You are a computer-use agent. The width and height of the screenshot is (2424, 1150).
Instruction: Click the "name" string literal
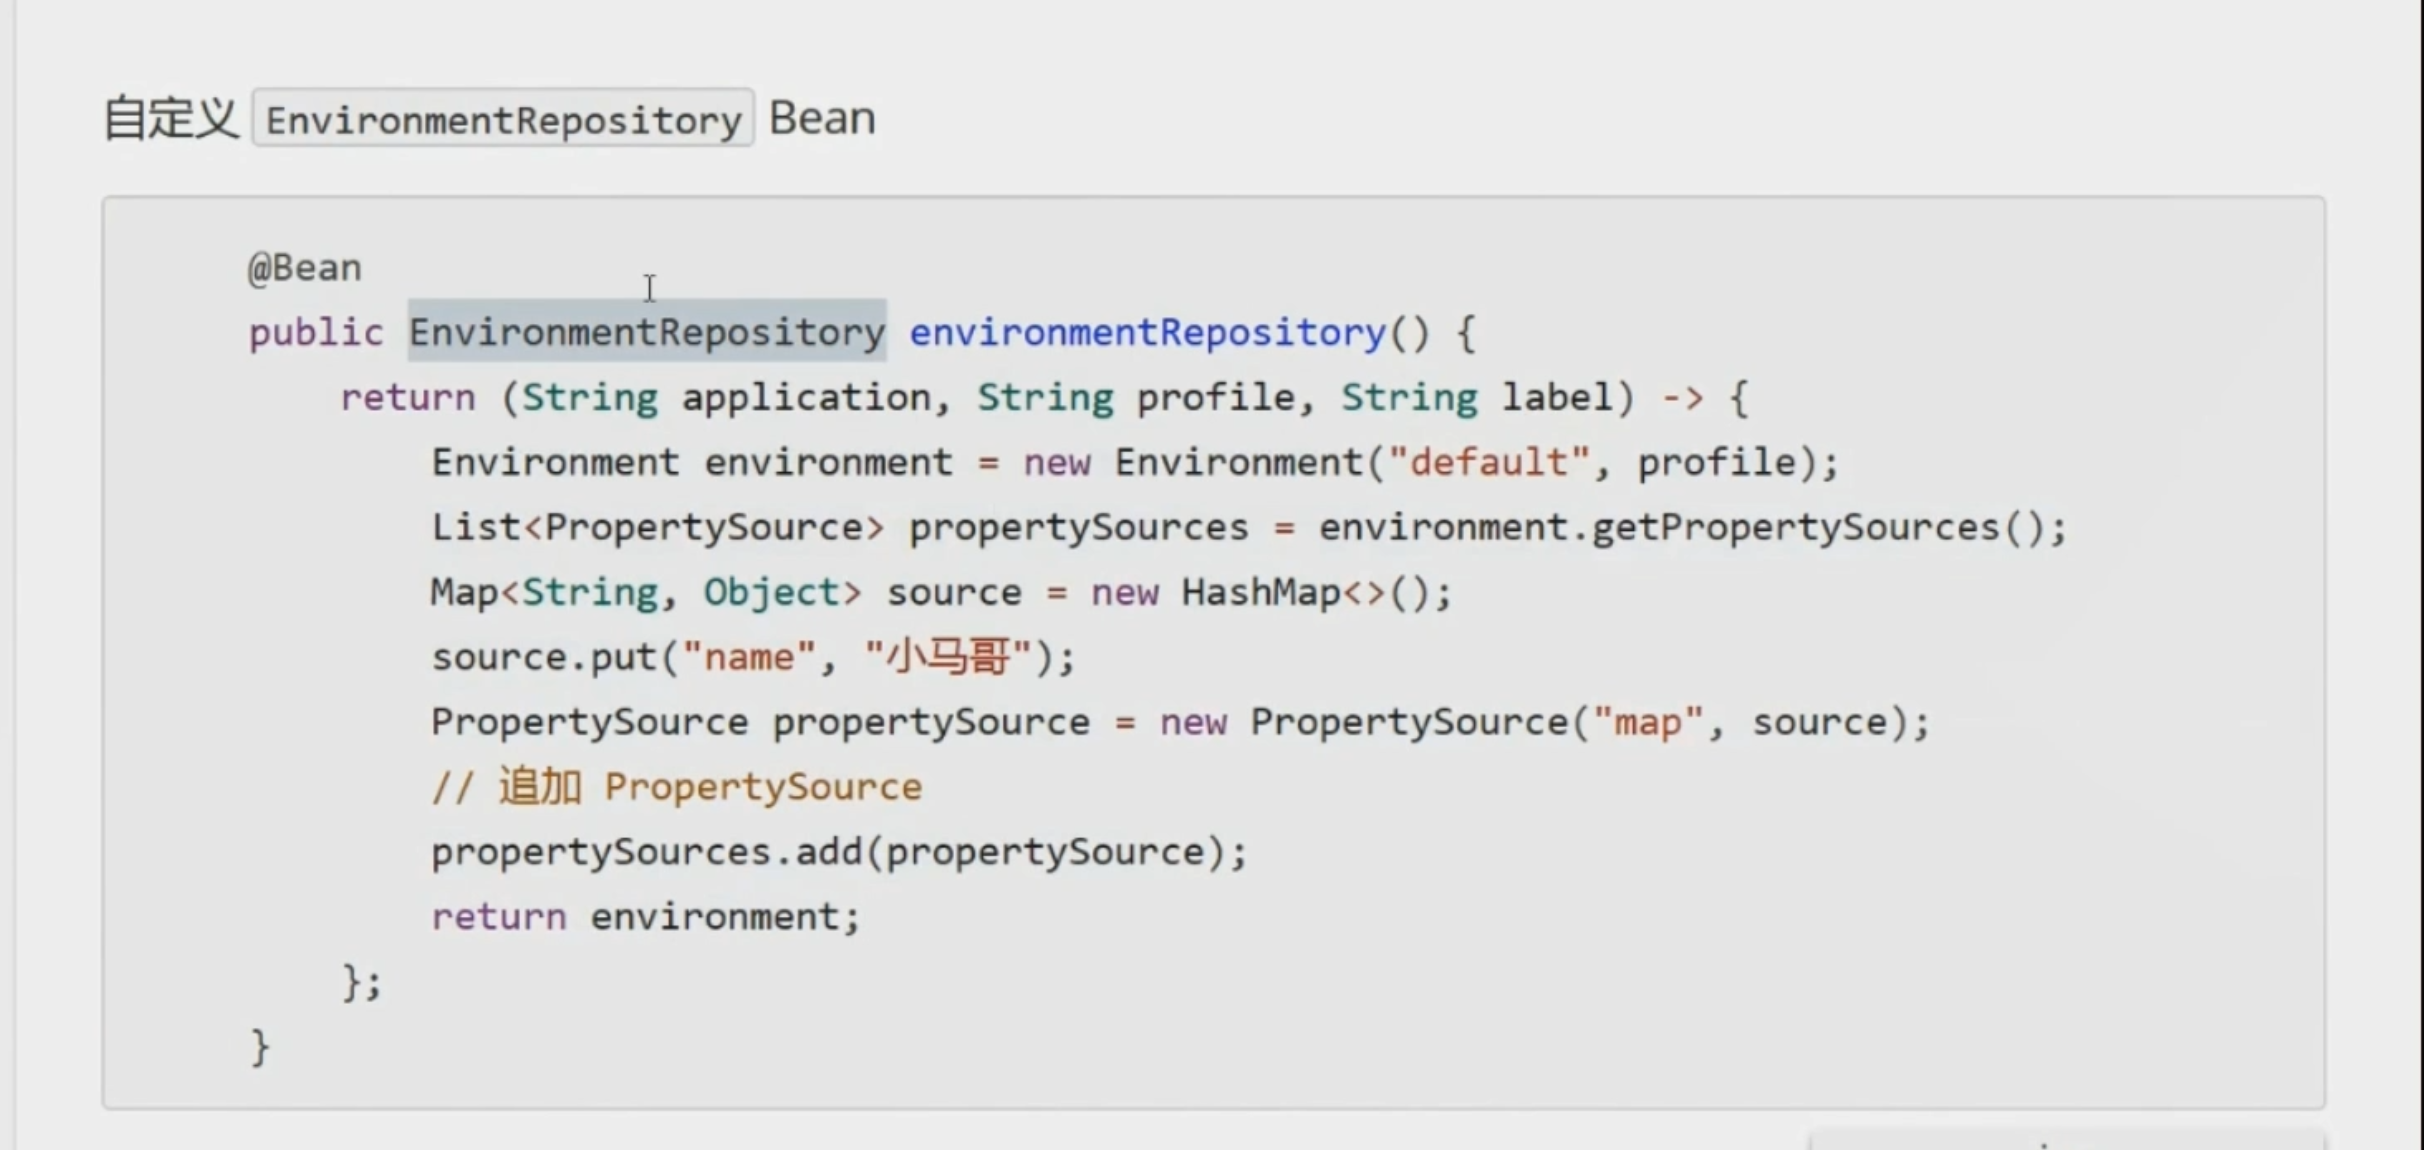(750, 657)
